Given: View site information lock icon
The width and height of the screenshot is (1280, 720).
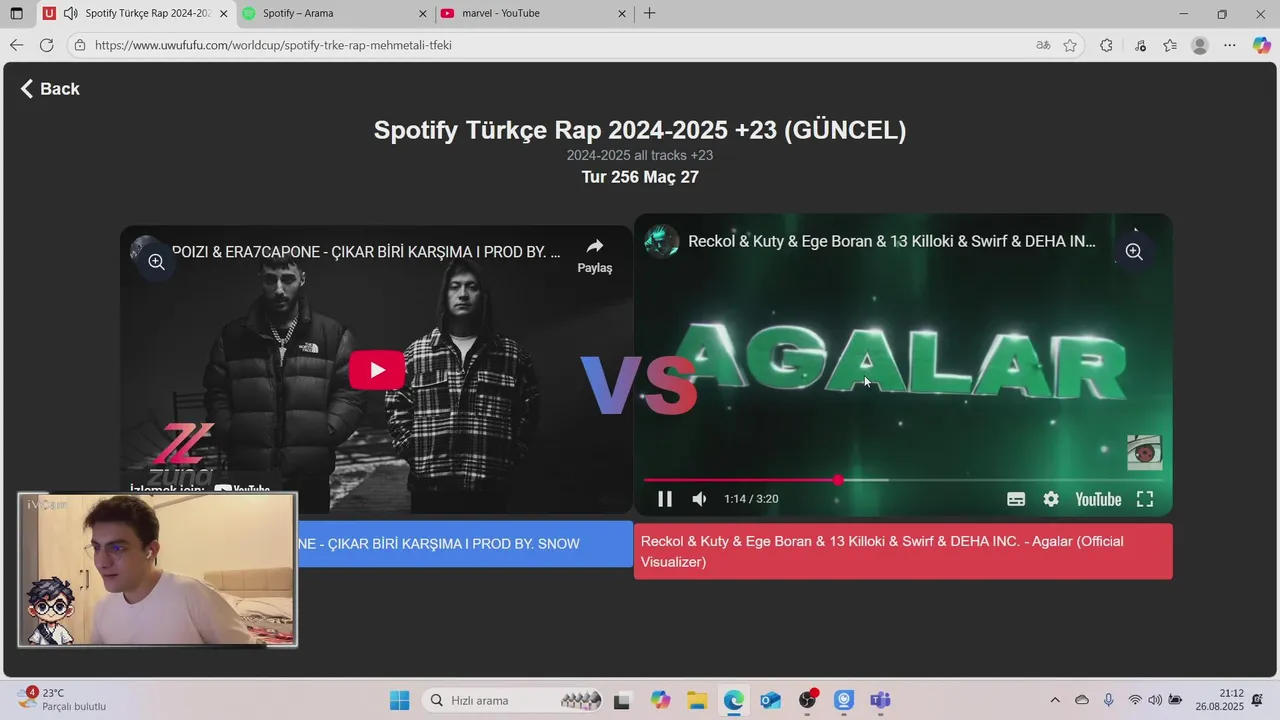Looking at the screenshot, I should [x=80, y=45].
